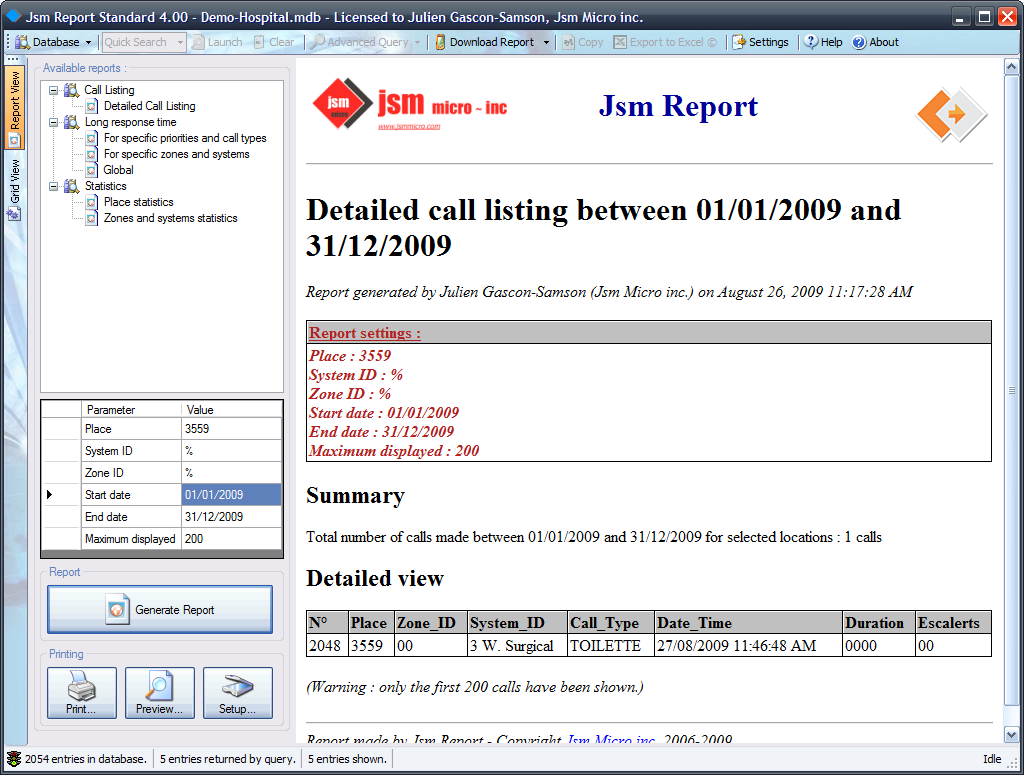
Task: Click Export to Excel
Action: tap(665, 42)
